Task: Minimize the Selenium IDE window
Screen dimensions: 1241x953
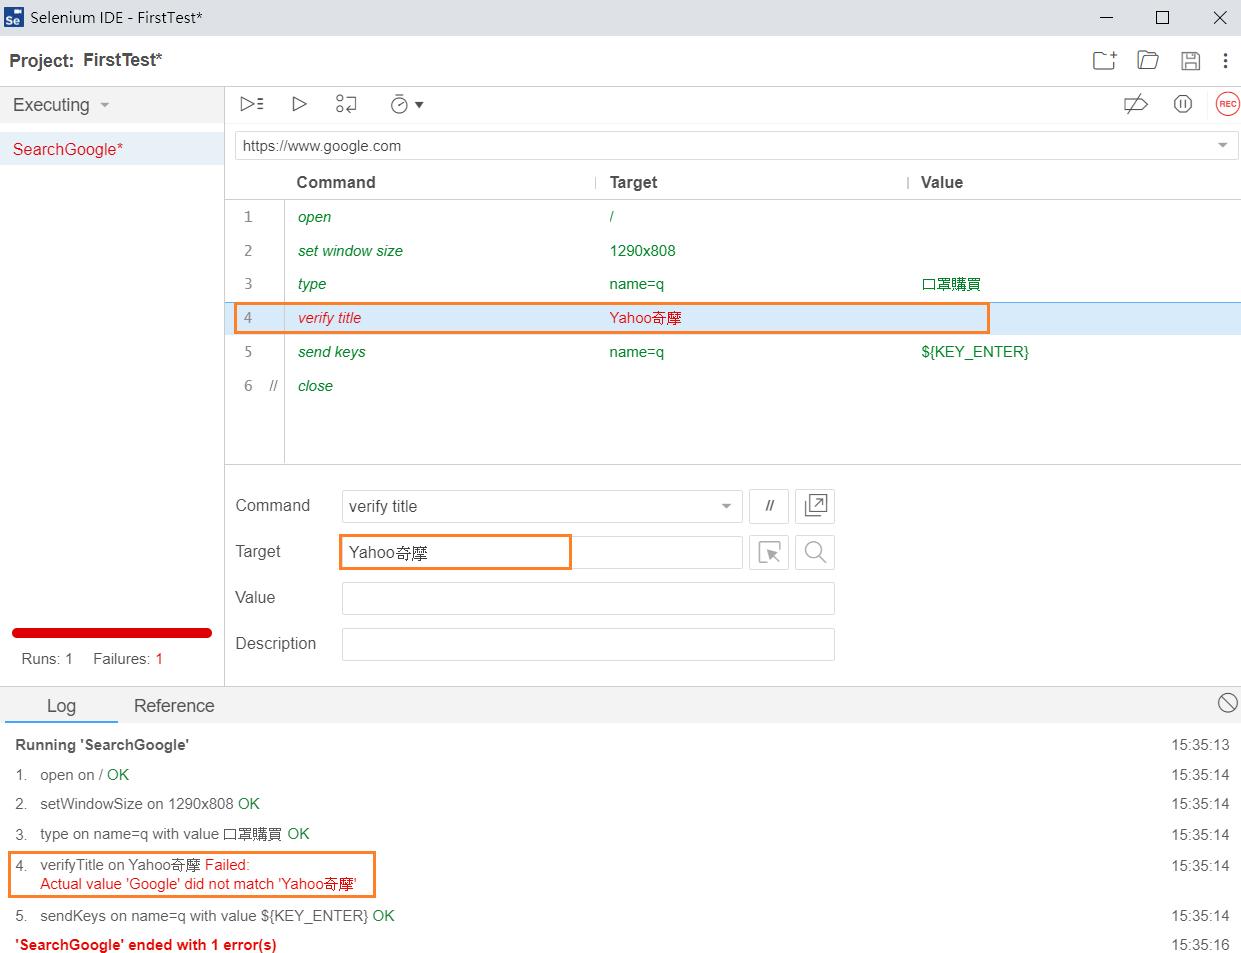Action: [1107, 18]
